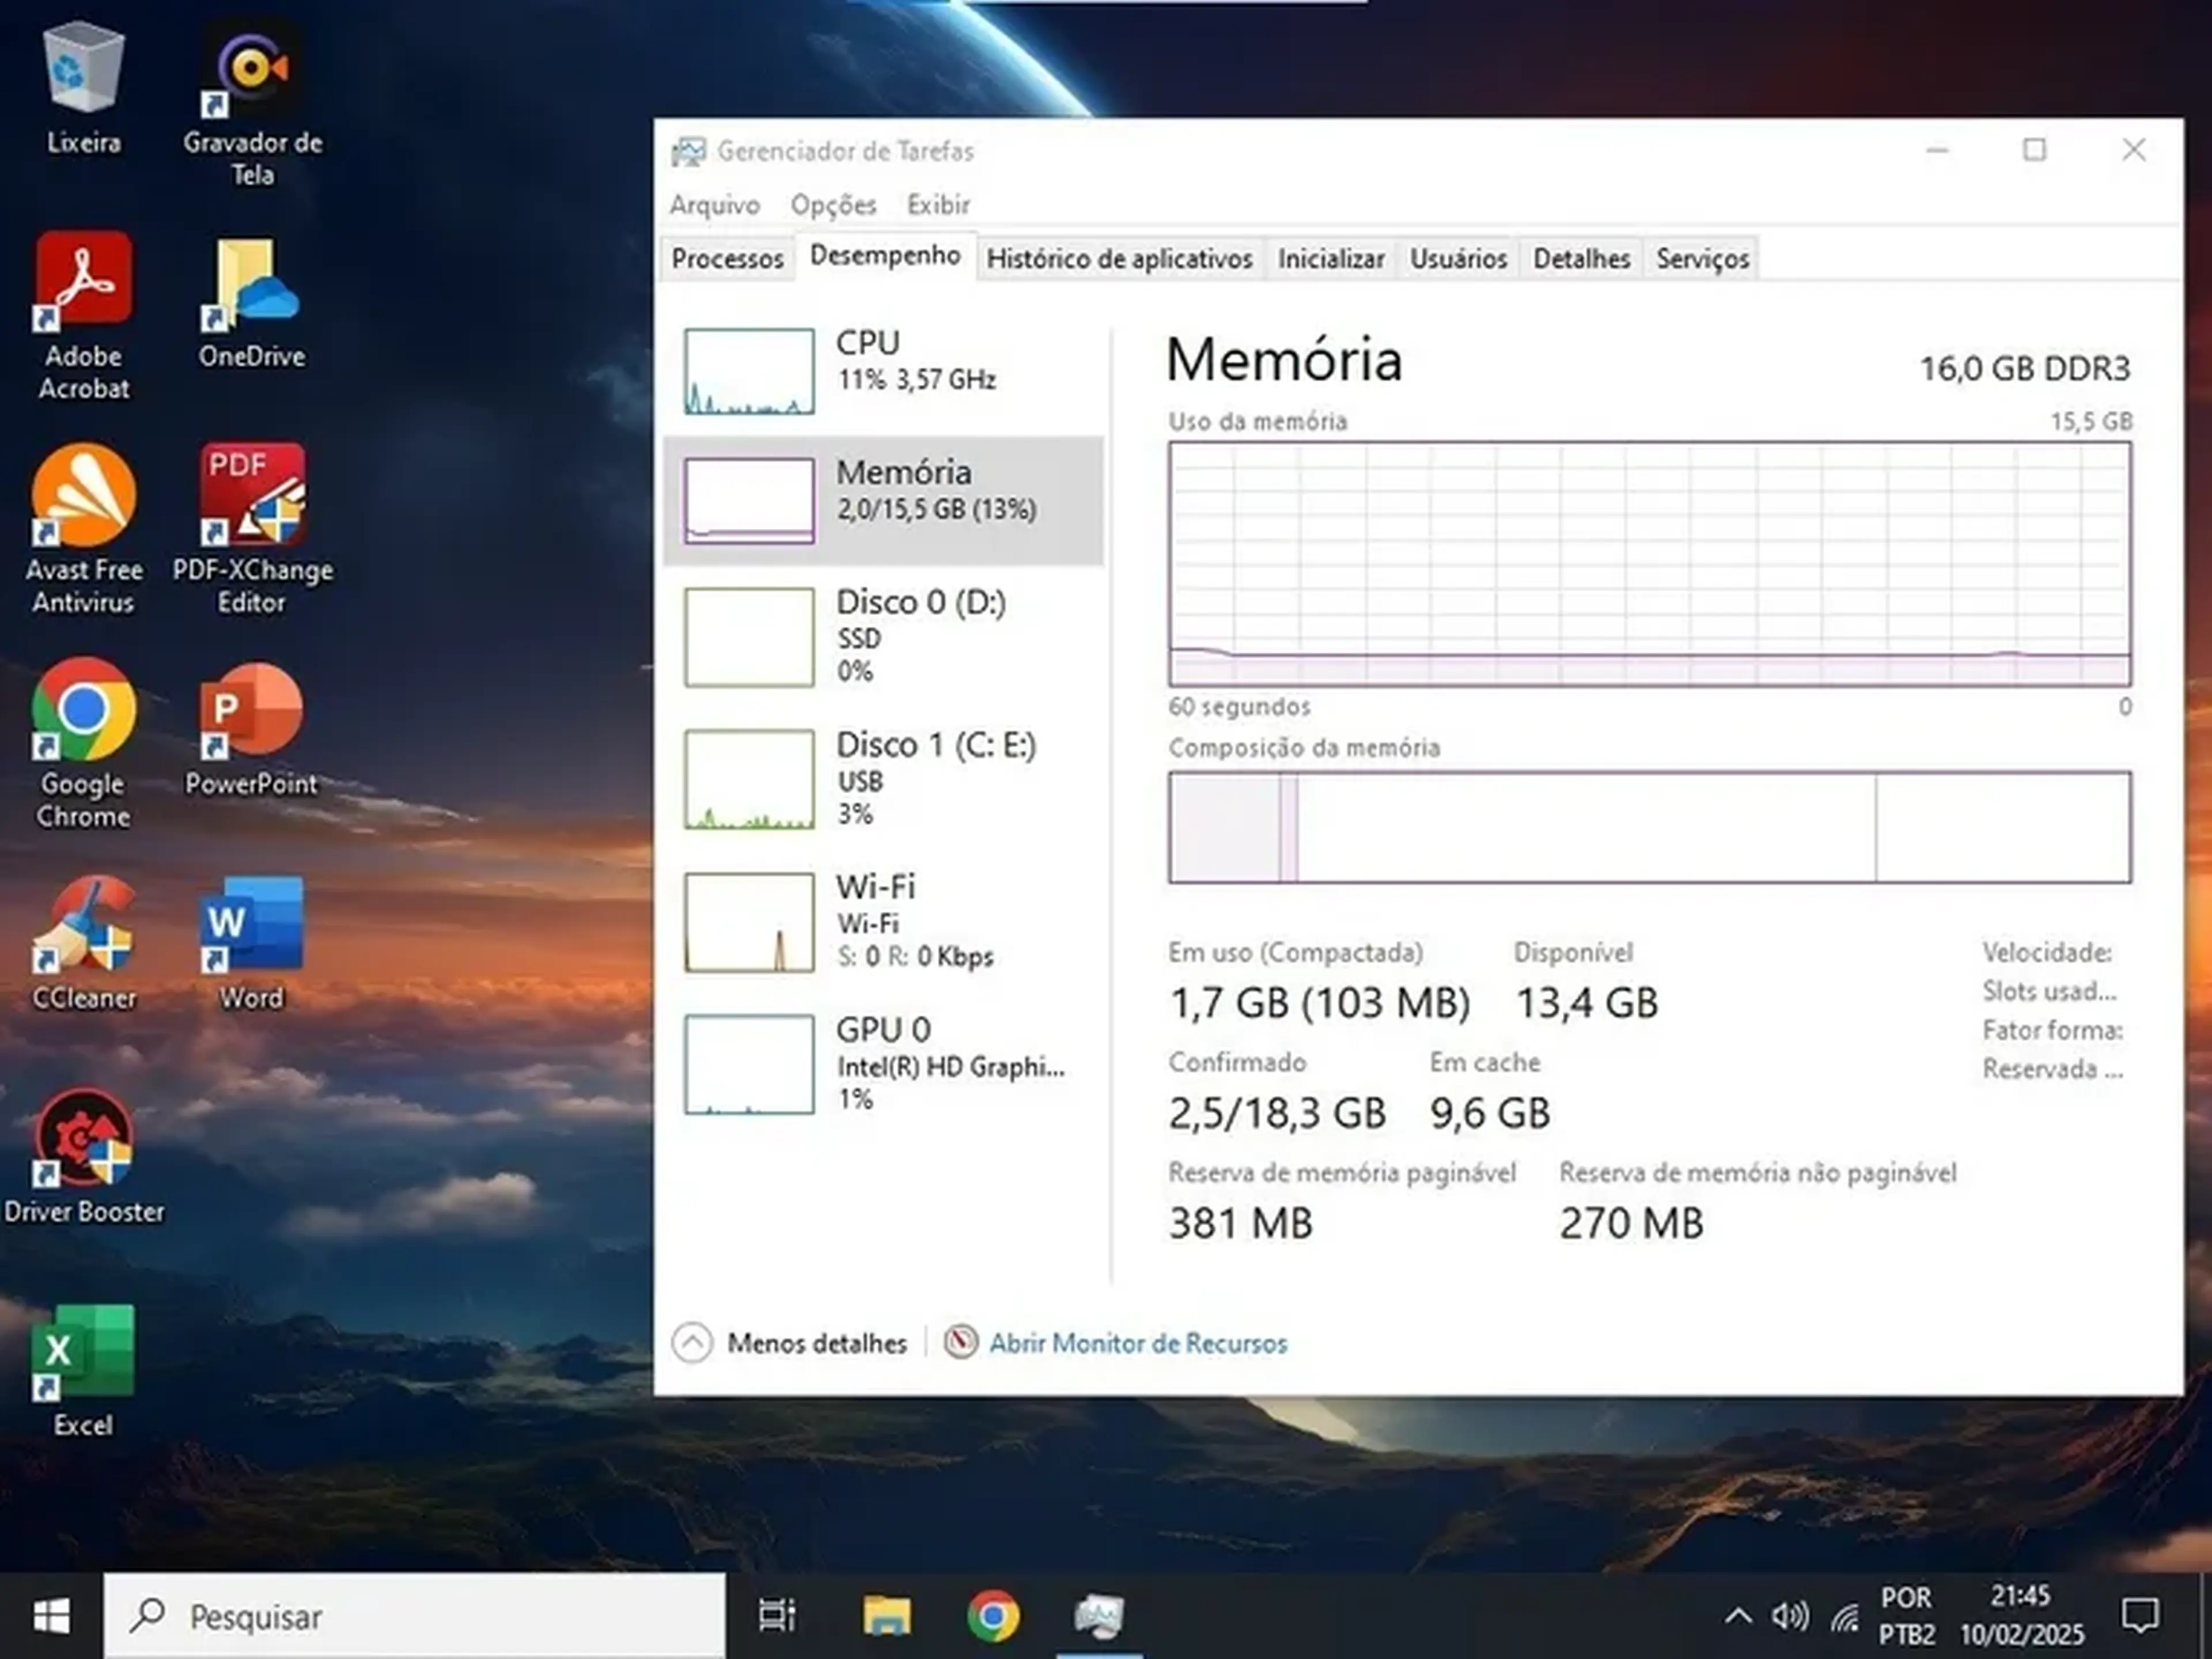
Task: Open the Opções menu
Action: coord(833,205)
